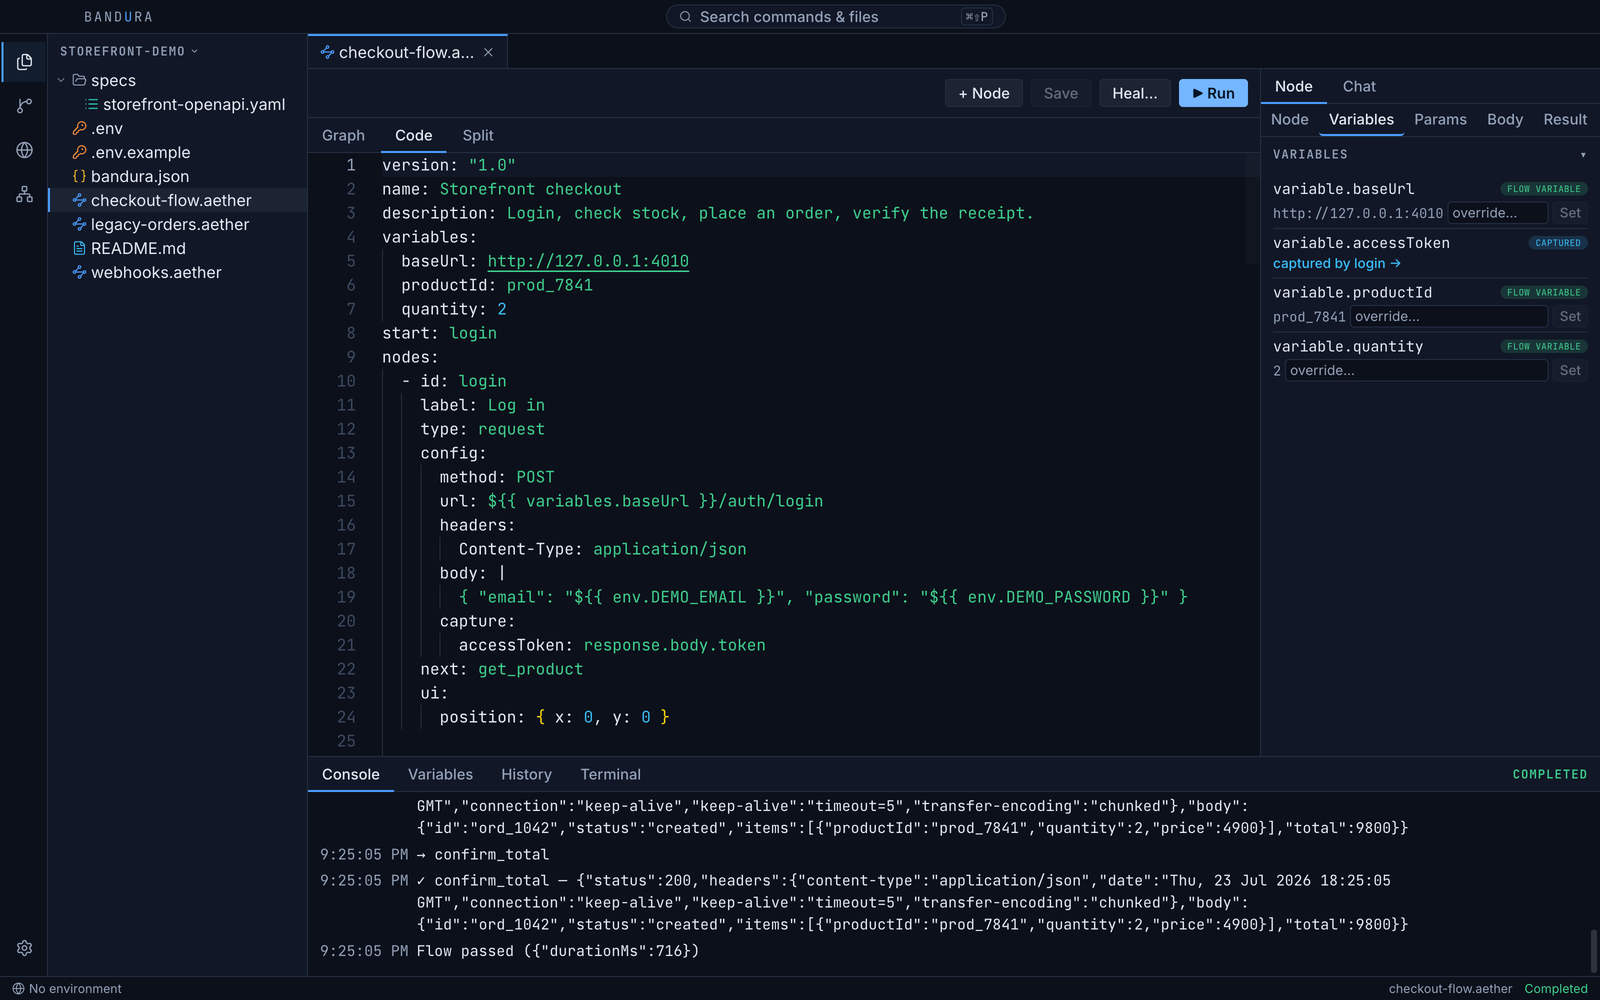
Task: Open settings gear in sidebar
Action: coord(24,948)
